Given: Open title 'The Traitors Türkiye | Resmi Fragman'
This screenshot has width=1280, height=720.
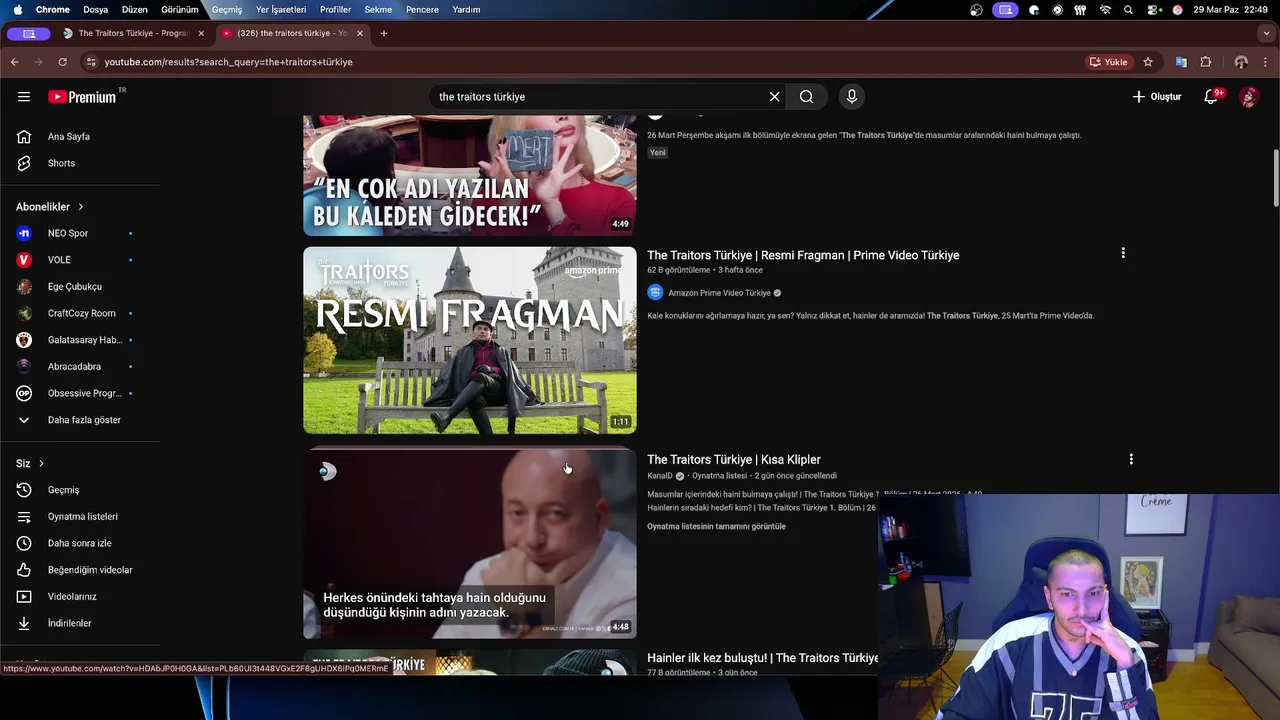Looking at the screenshot, I should (x=803, y=255).
